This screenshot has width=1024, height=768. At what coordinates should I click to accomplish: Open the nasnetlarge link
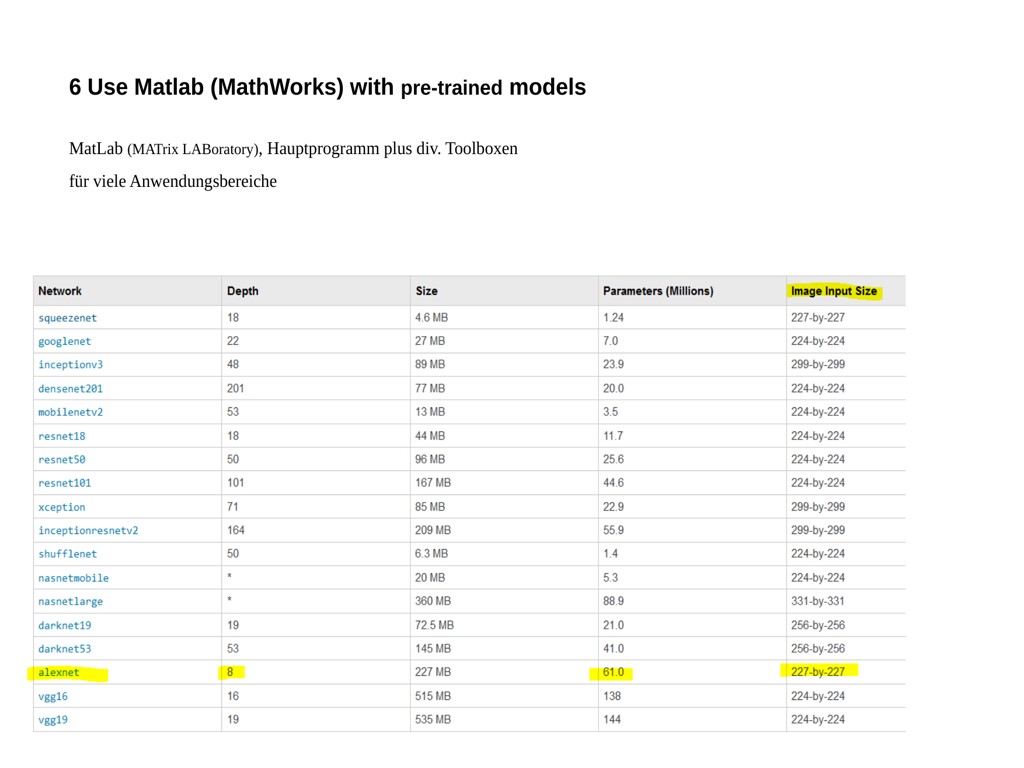70,602
